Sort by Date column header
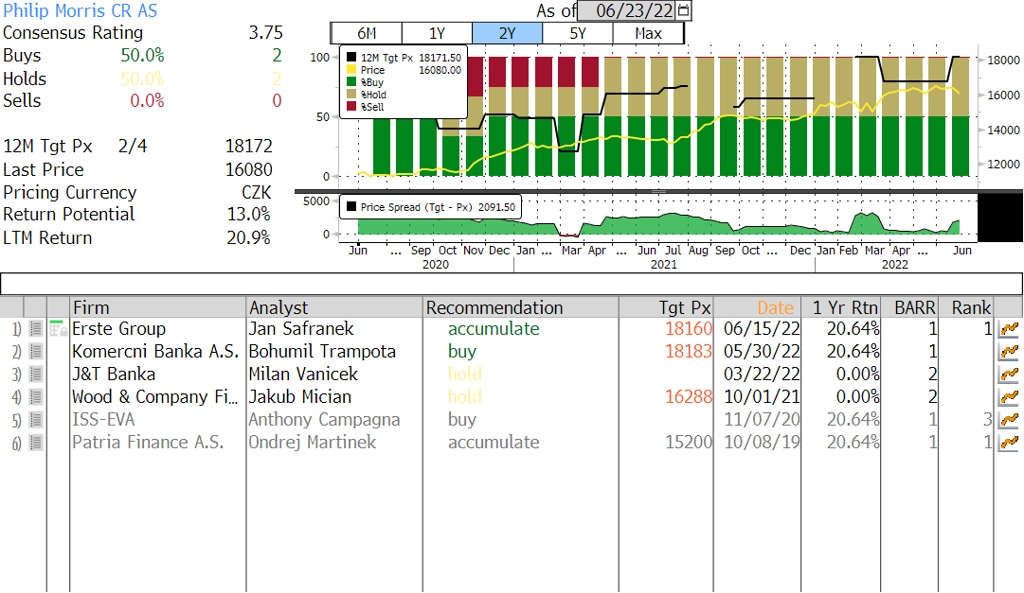Screen dimensions: 1024x593 (x=758, y=308)
